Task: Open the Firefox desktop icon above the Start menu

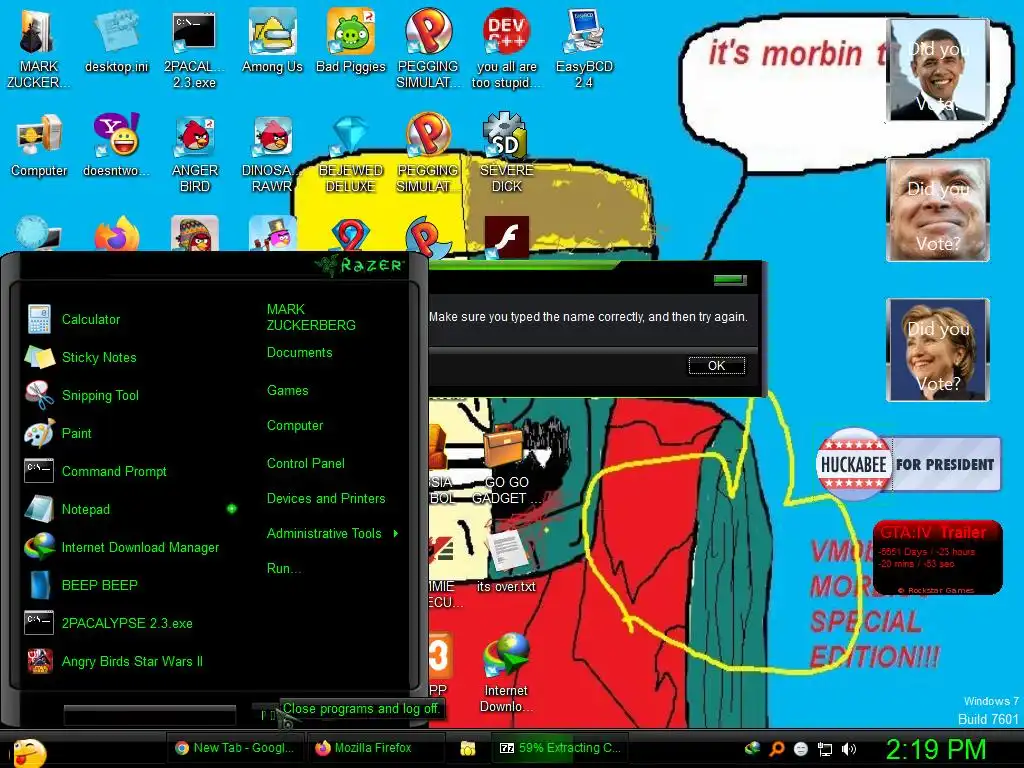Action: tap(116, 235)
